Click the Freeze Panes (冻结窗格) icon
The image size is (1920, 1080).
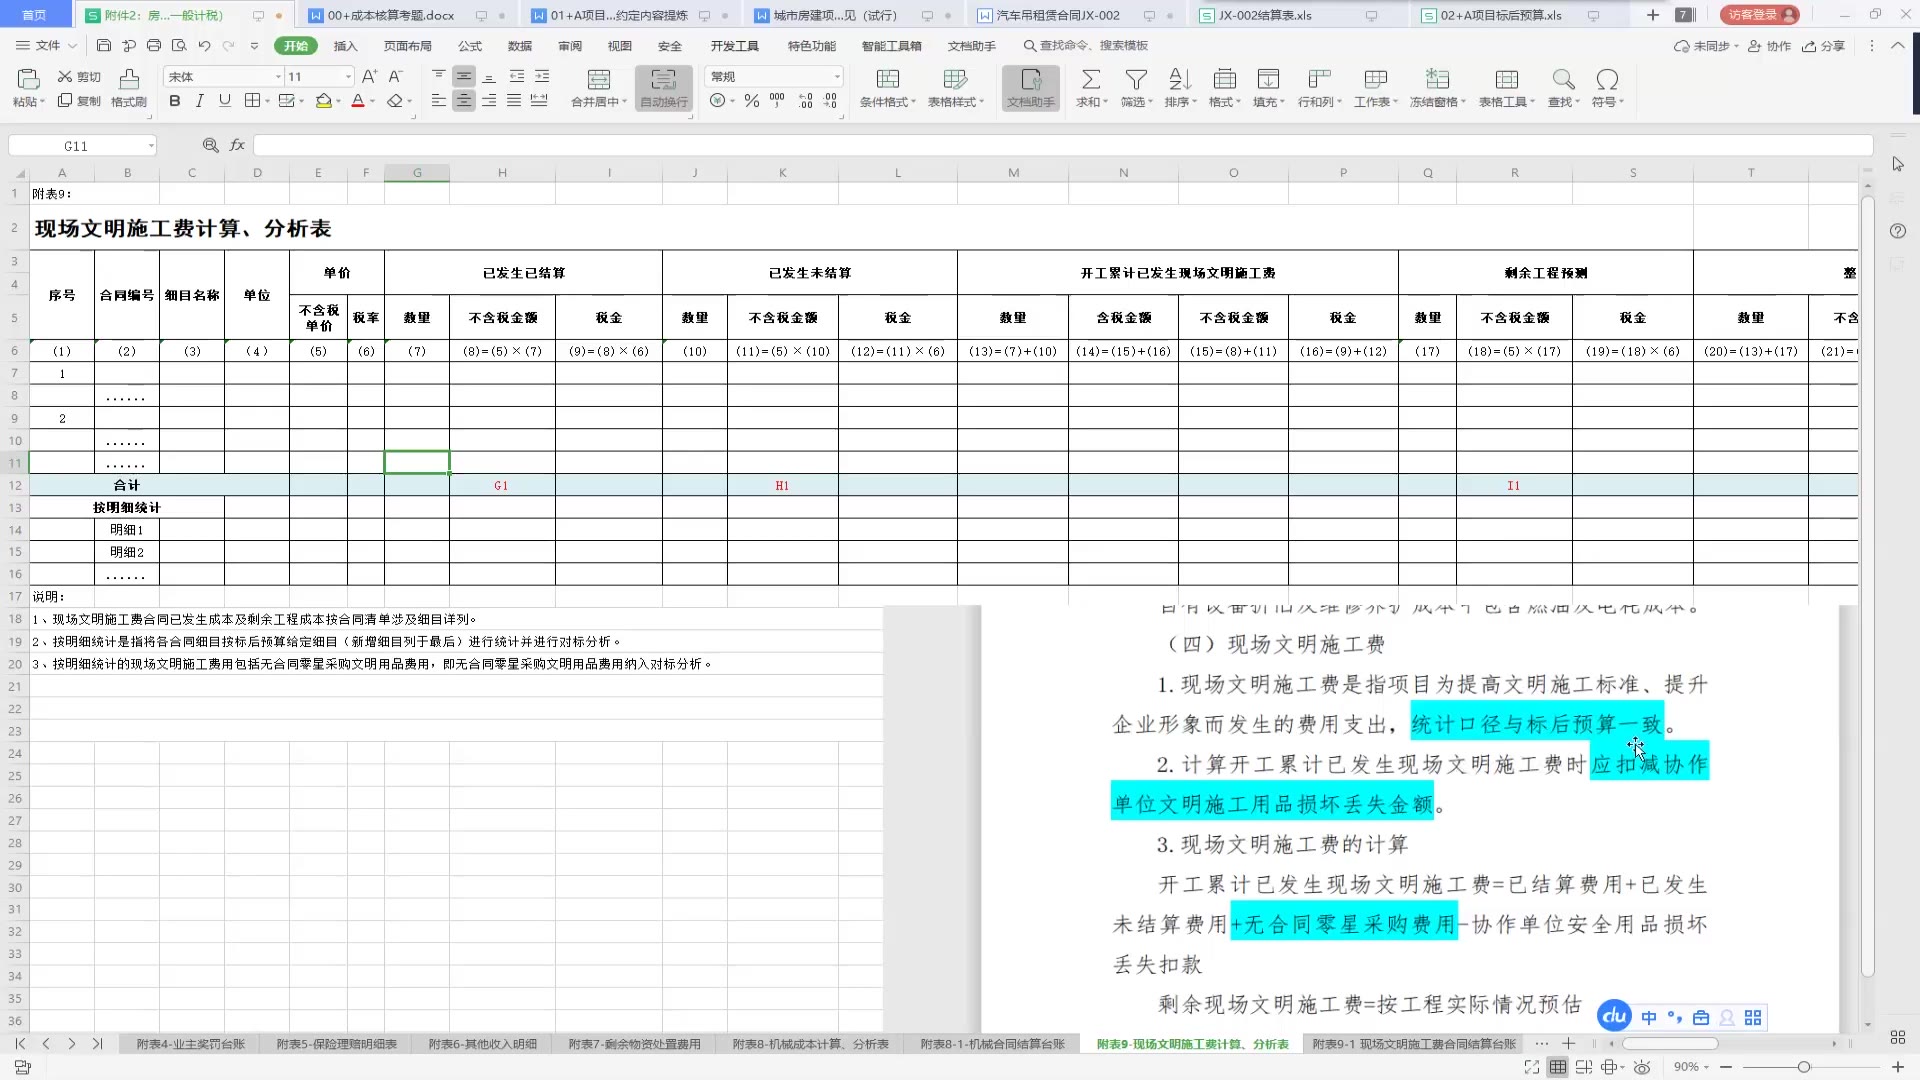click(x=1437, y=80)
